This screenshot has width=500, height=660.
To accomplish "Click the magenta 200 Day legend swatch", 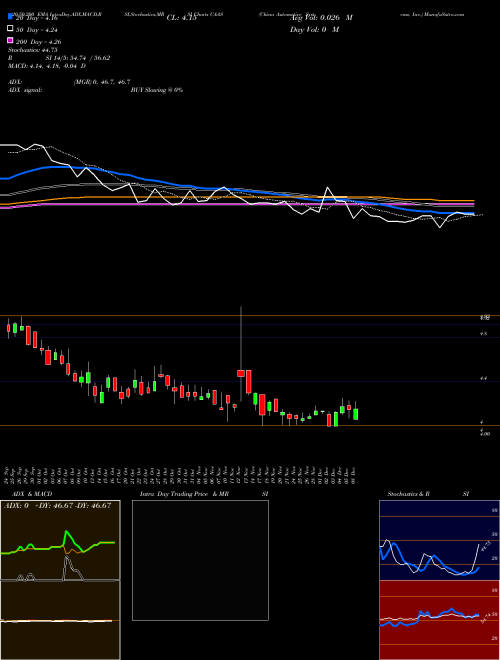I will pyautogui.click(x=10, y=41).
